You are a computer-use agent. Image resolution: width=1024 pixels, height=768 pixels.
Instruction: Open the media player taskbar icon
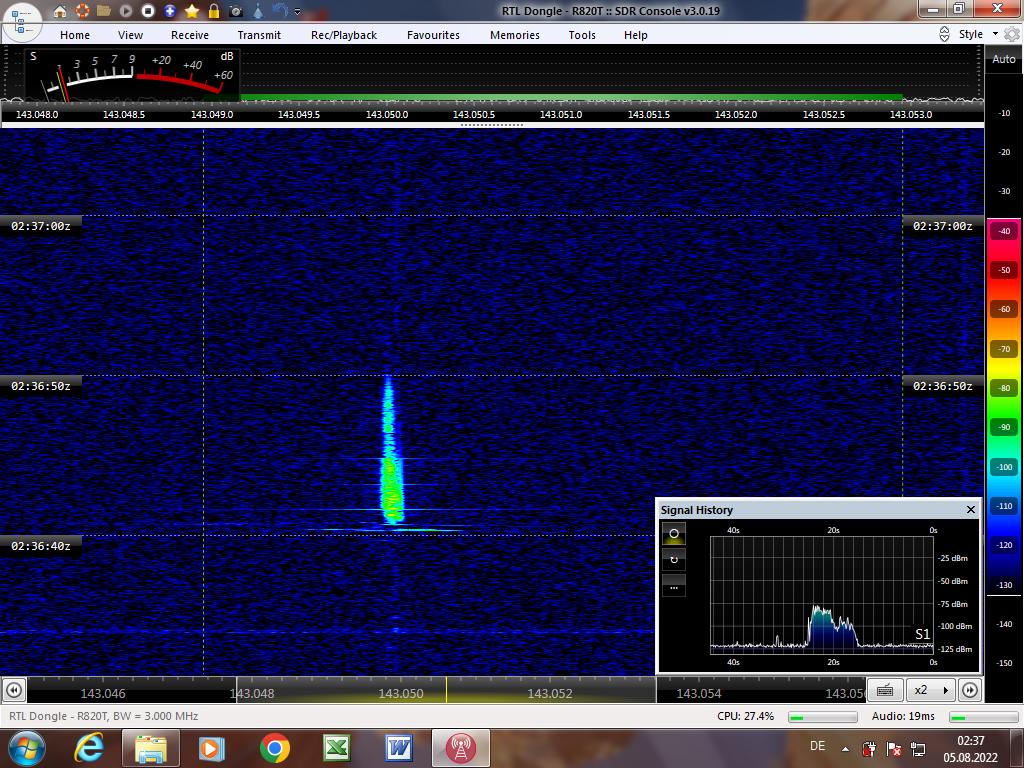(x=212, y=748)
